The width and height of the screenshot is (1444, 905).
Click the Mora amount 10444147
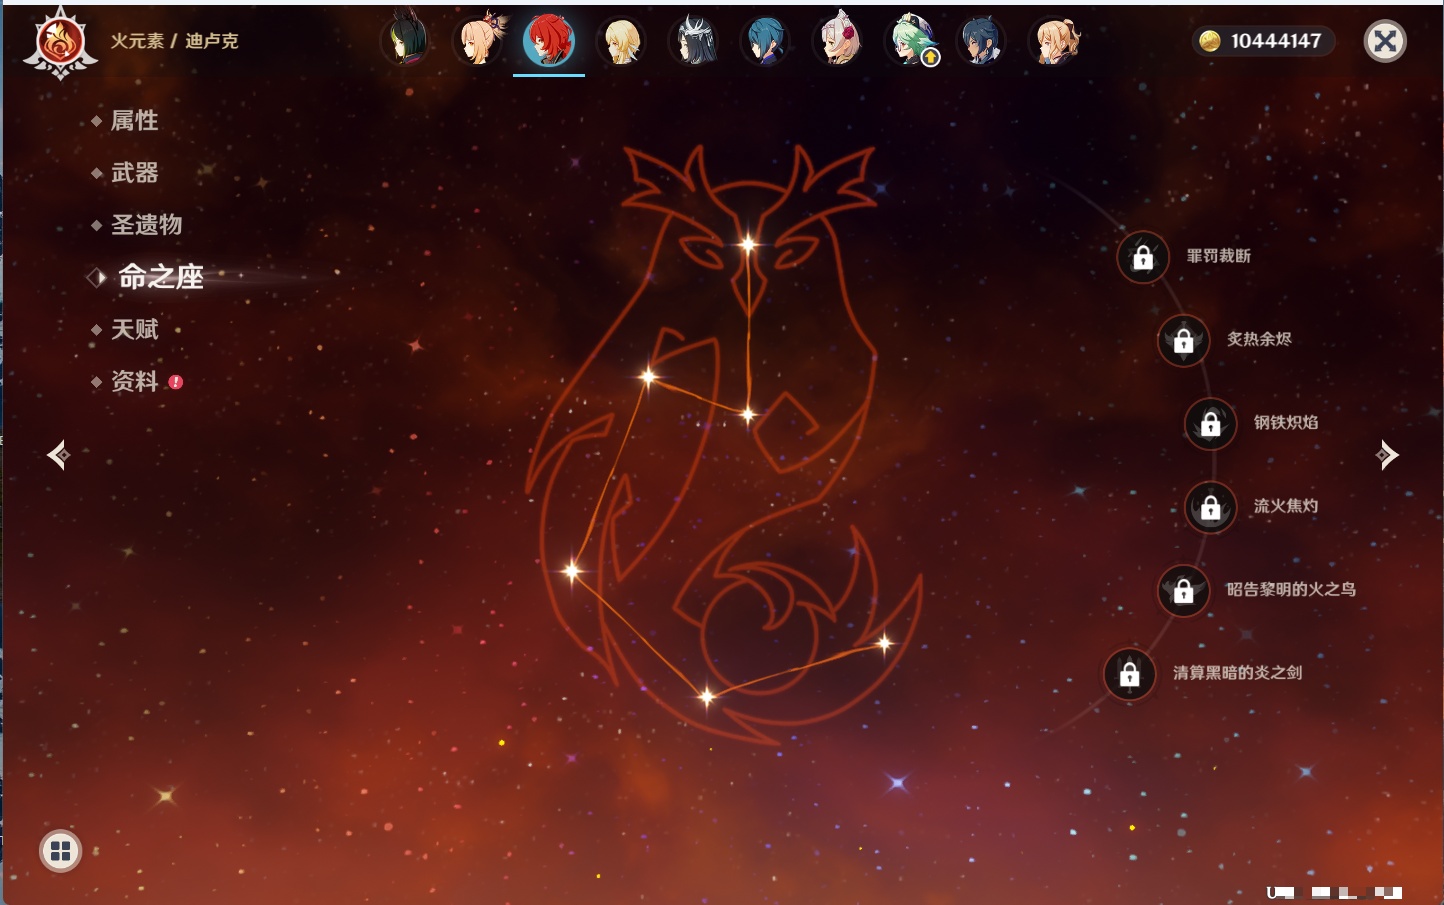1276,41
